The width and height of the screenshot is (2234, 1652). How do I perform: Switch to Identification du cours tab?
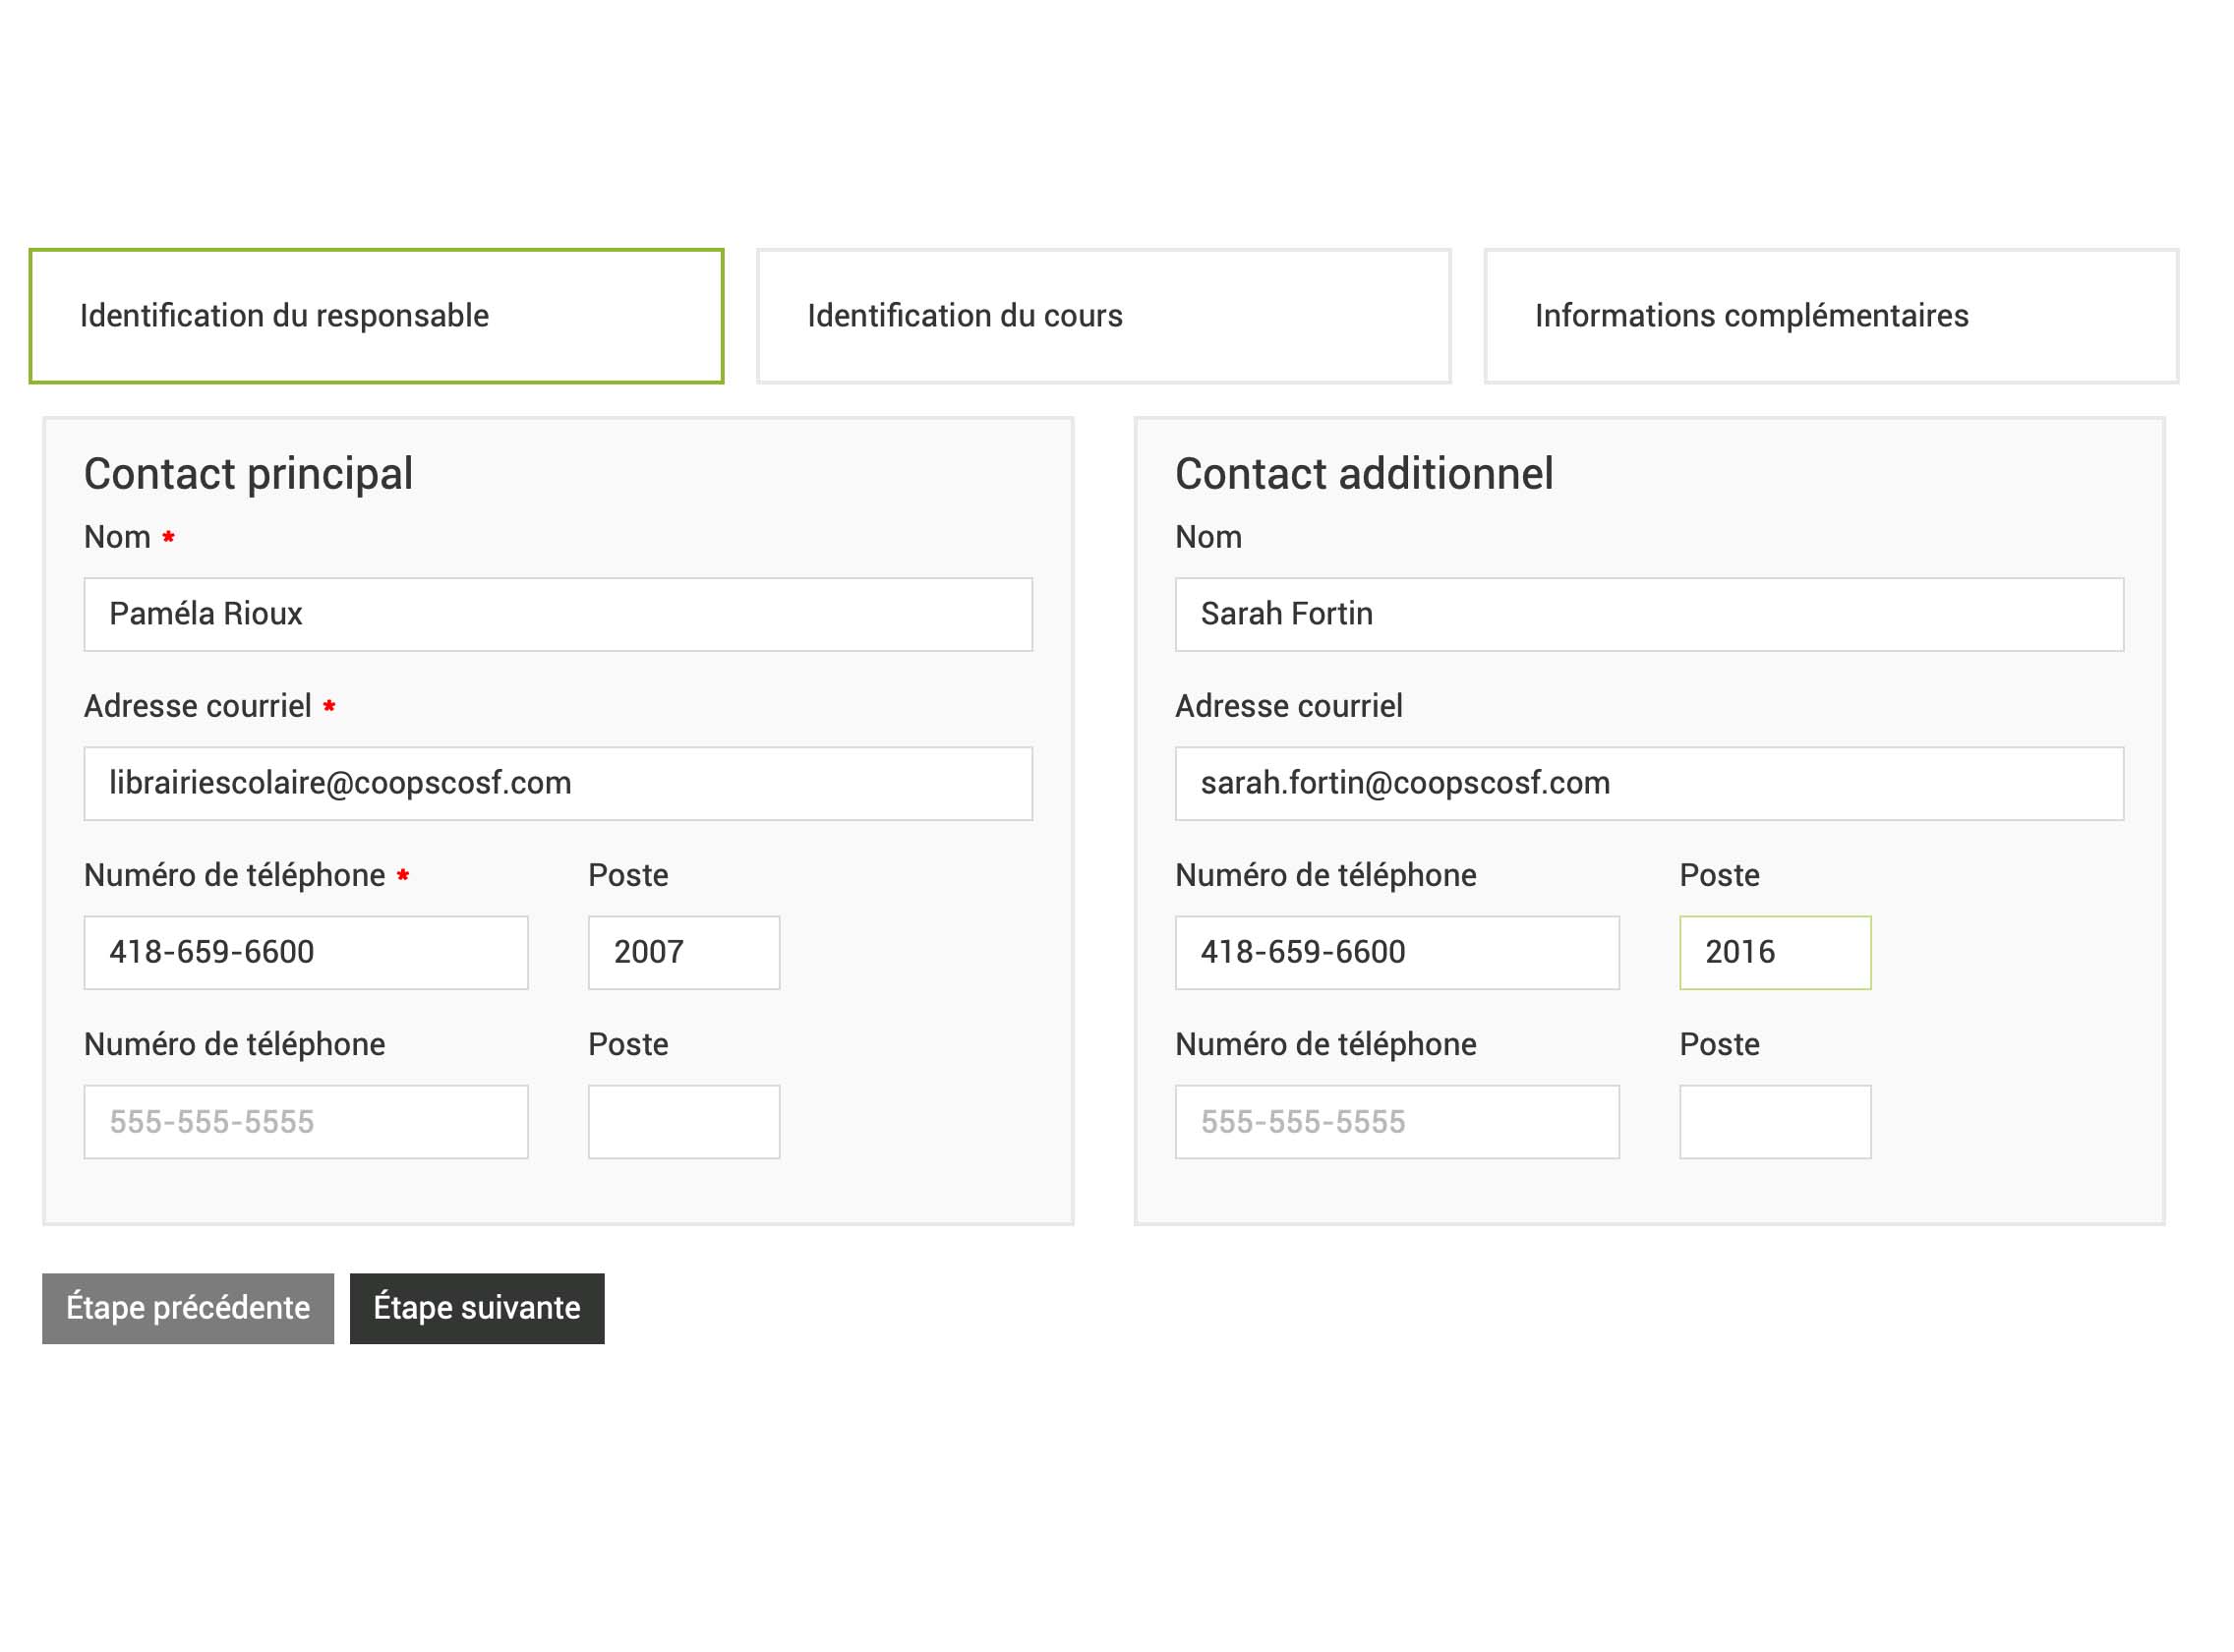pos(1103,316)
